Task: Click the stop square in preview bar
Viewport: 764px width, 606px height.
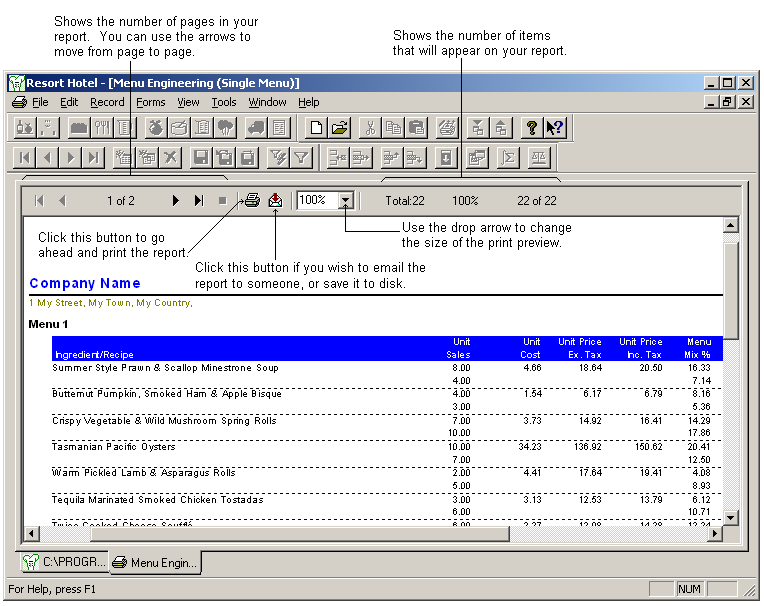Action: pyautogui.click(x=223, y=200)
